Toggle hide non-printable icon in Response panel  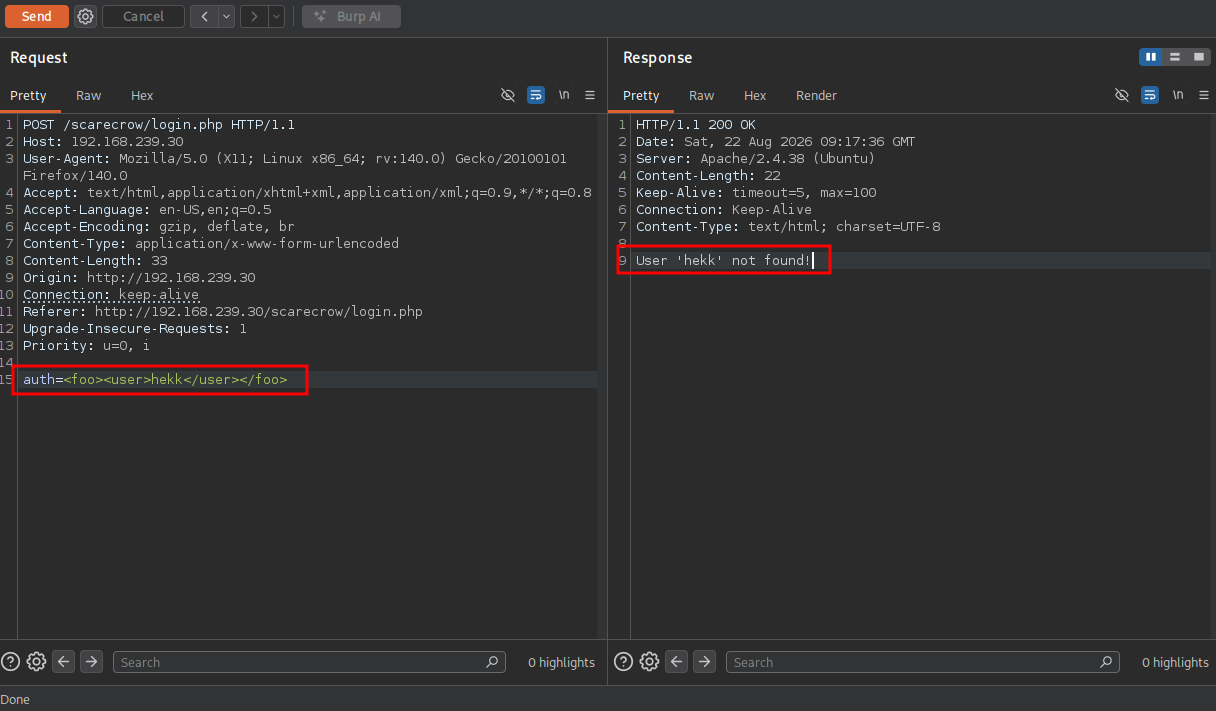(x=1122, y=95)
